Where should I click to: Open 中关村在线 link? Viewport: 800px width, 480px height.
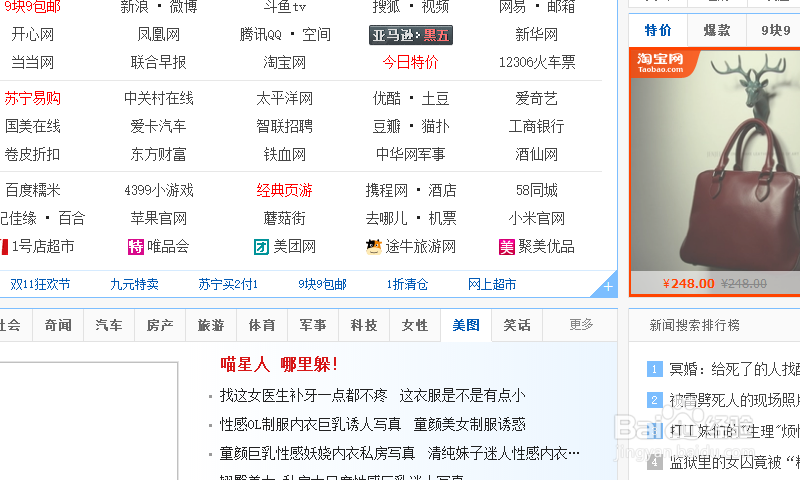click(159, 98)
